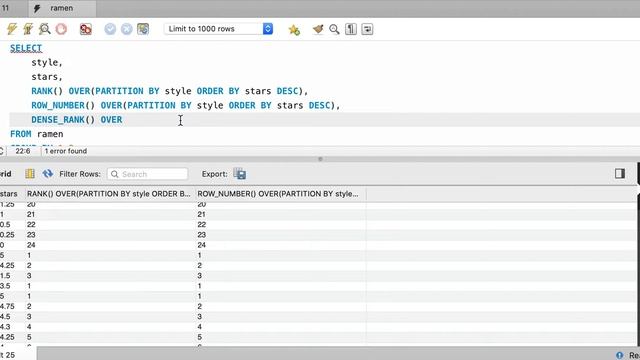640x360 pixels.
Task: Select the RANK cell in the 4.3 stars row
Action: pyautogui.click(x=111, y=327)
